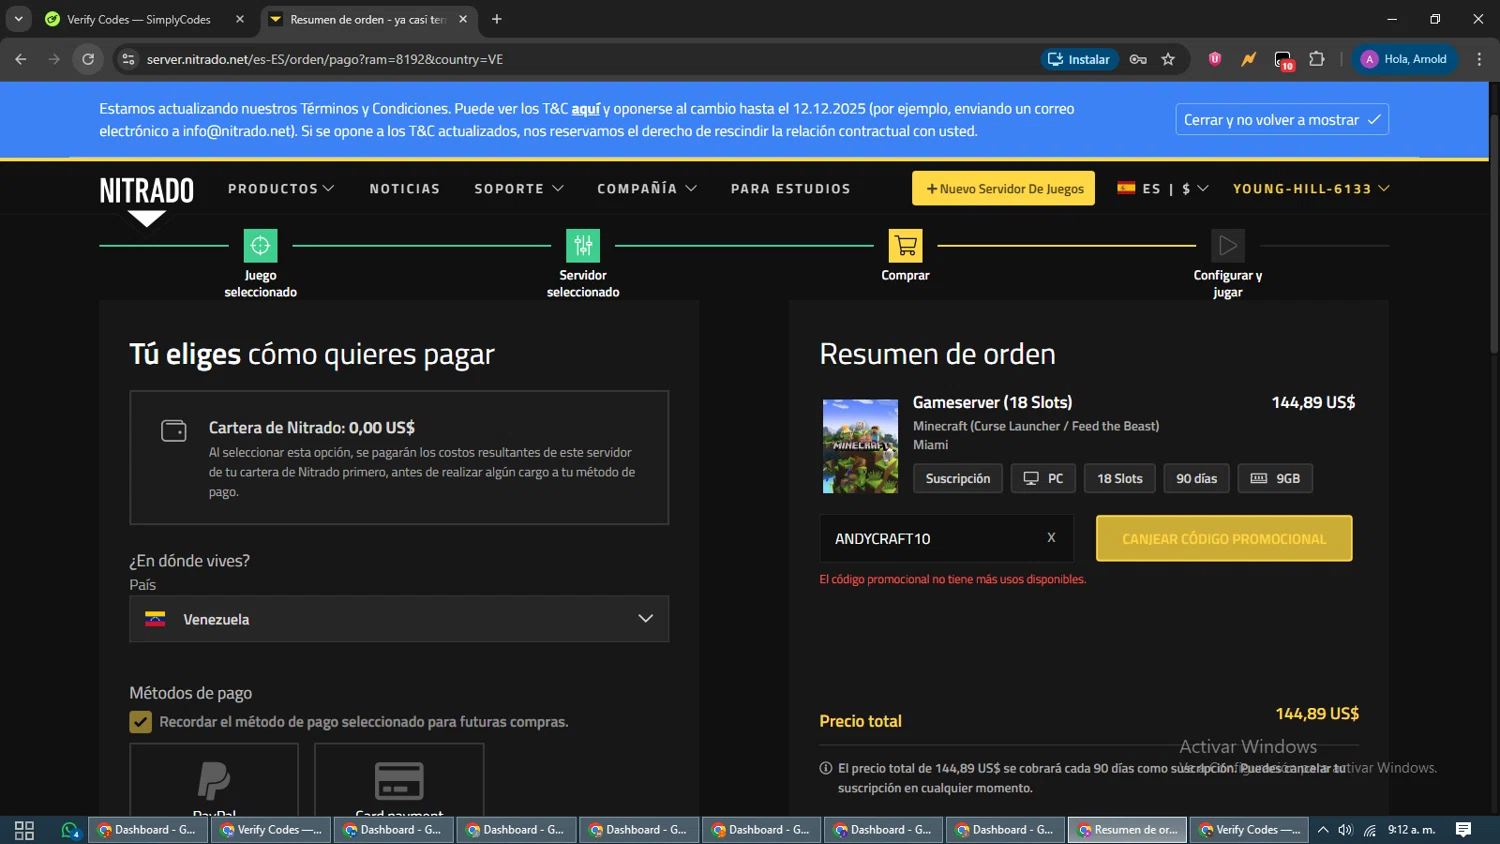Open WhatsApp from the taskbar
The width and height of the screenshot is (1500, 844).
pyautogui.click(x=70, y=830)
